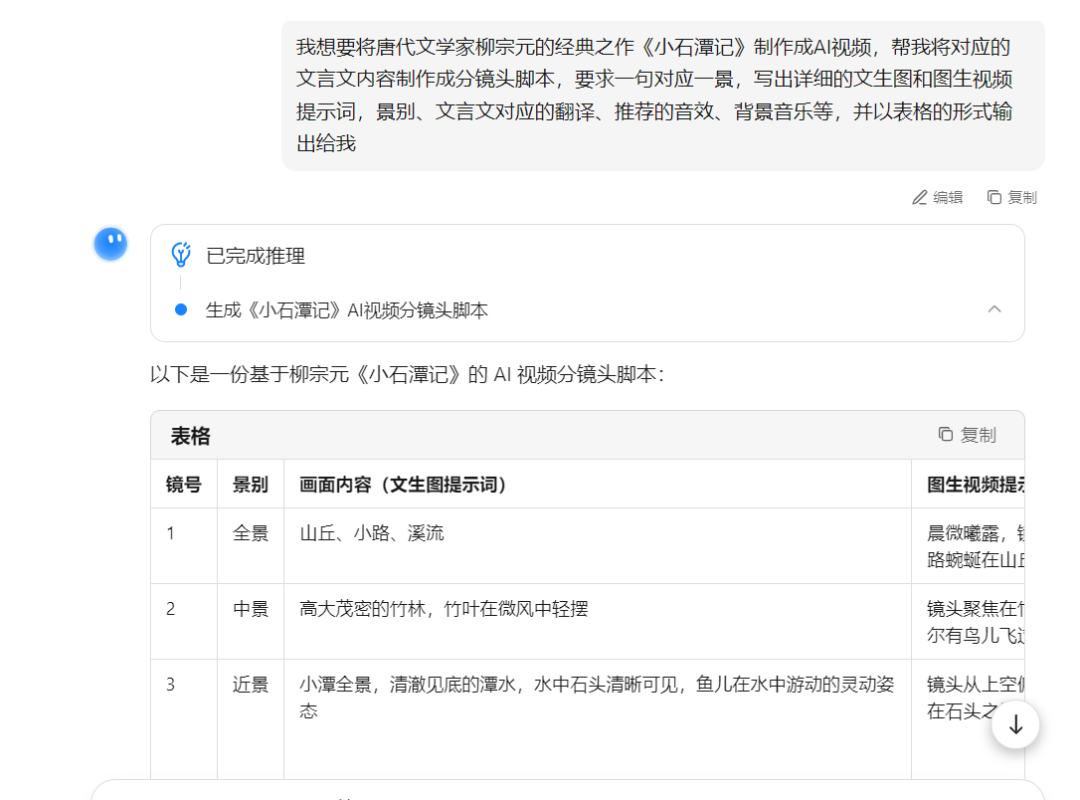Click the 高大茂密的竹林 prompt cell
Viewport: 1080px width, 800px height.
443,609
